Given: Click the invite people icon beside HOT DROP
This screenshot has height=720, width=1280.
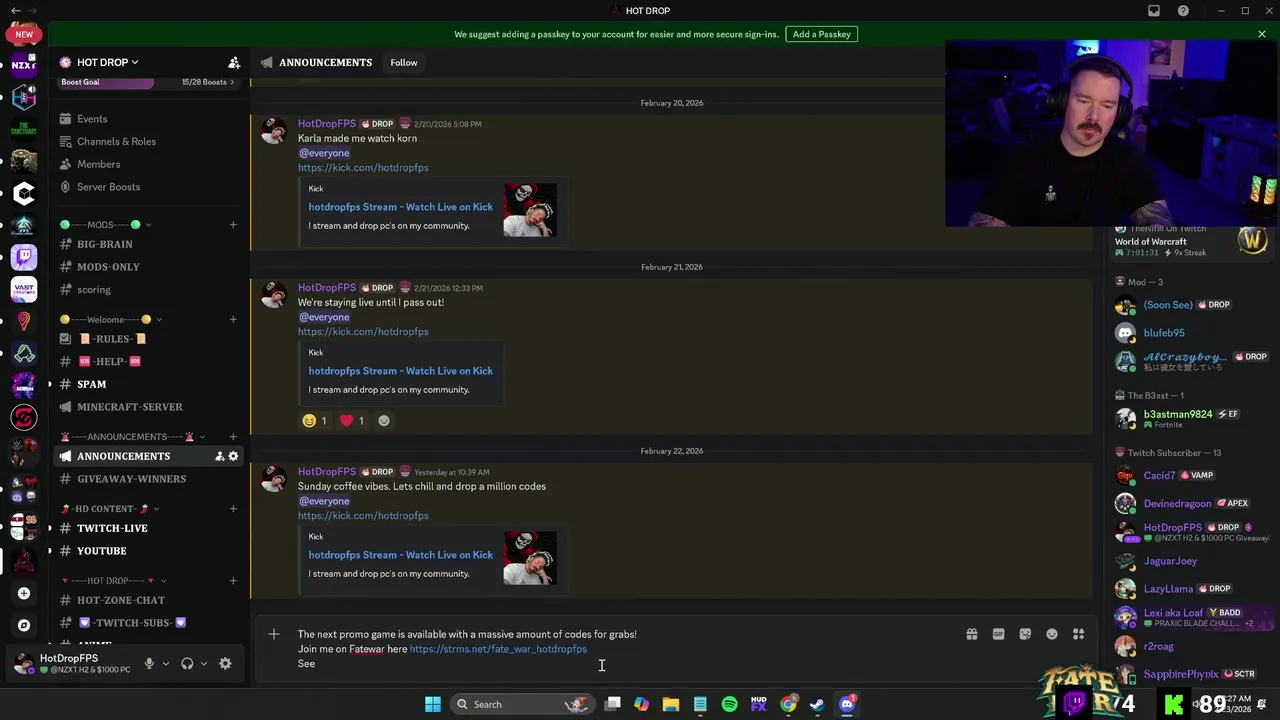Looking at the screenshot, I should (x=233, y=62).
